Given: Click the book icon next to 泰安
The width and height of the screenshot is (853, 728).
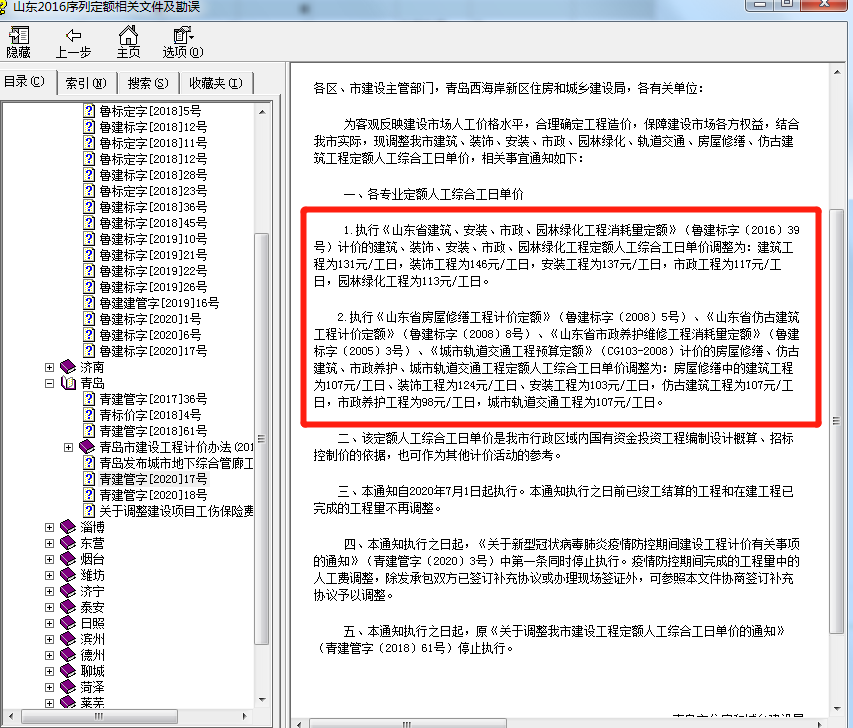Looking at the screenshot, I should pos(68,607).
